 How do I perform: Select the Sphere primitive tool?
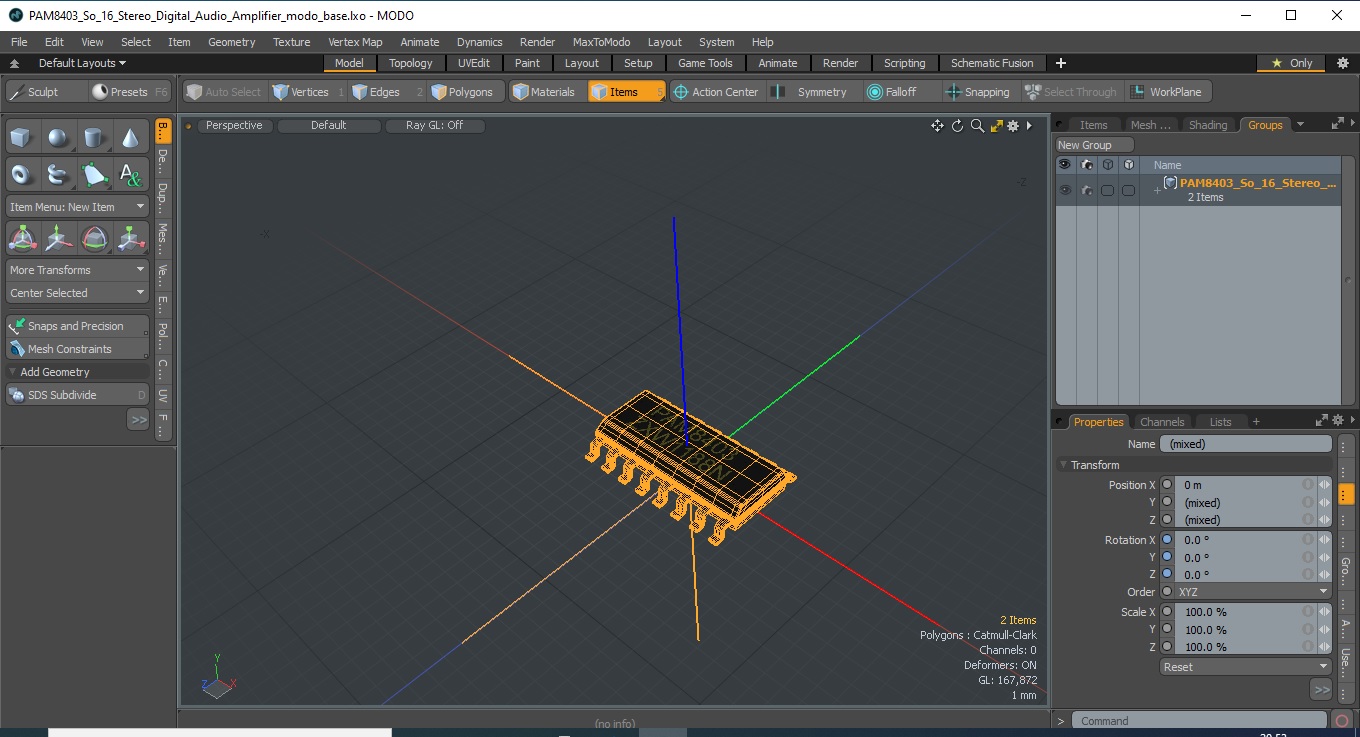pyautogui.click(x=58, y=138)
